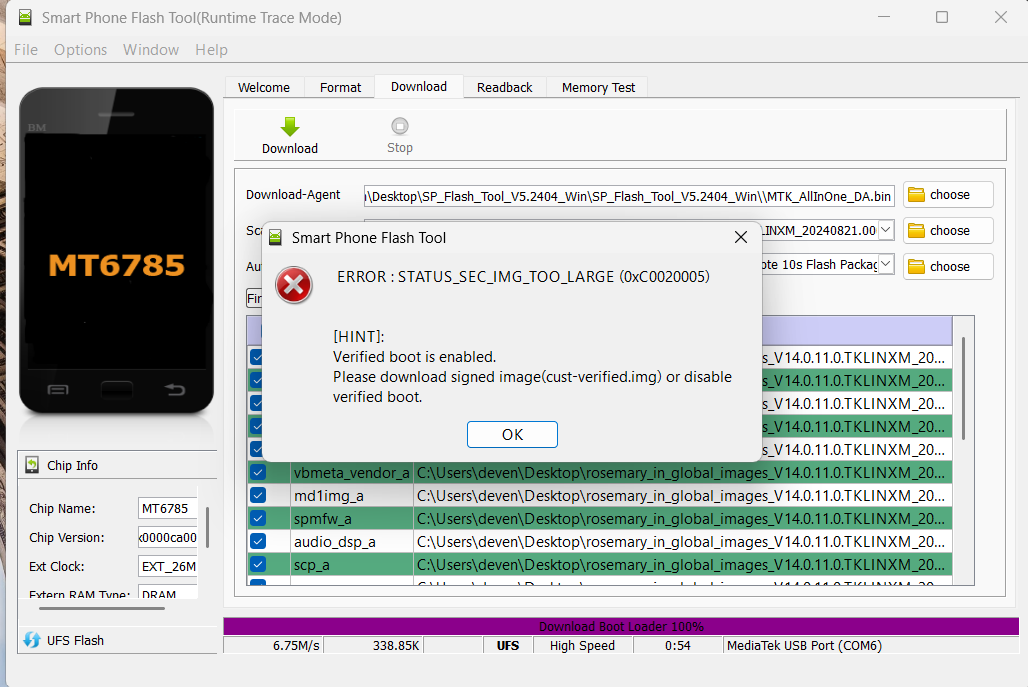Click the phone's home key
This screenshot has width=1028, height=687.
(117, 389)
